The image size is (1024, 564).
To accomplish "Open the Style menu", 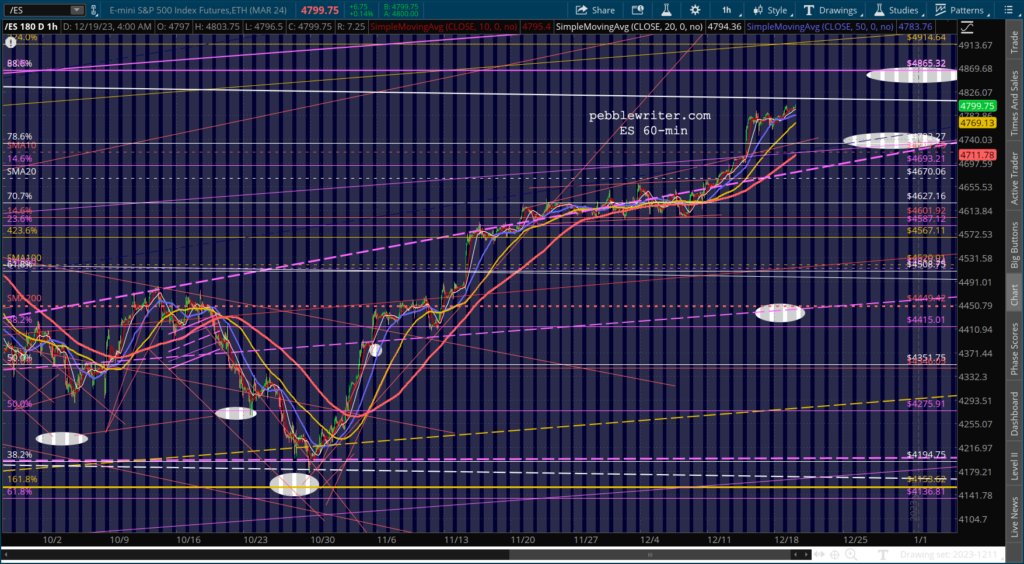I will tap(769, 9).
